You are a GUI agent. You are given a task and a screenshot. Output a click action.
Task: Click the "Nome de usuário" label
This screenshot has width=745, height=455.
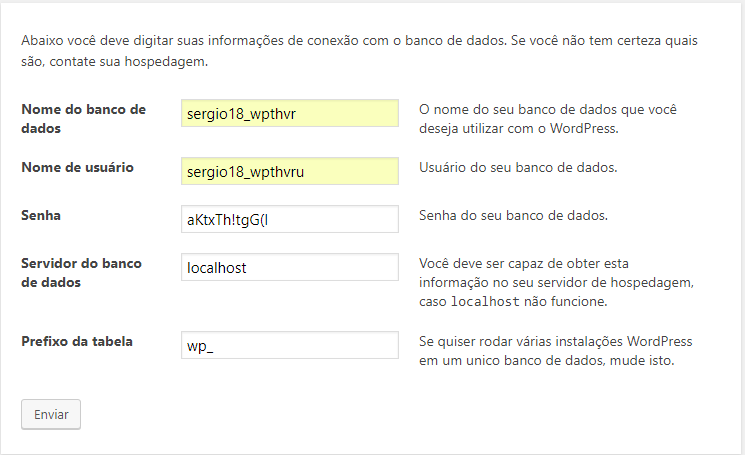(77, 167)
